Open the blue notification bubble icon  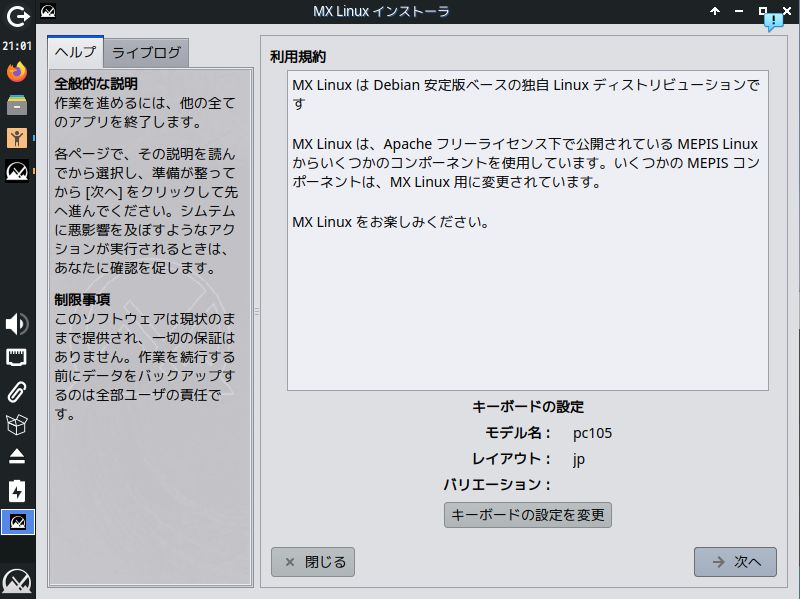click(773, 22)
